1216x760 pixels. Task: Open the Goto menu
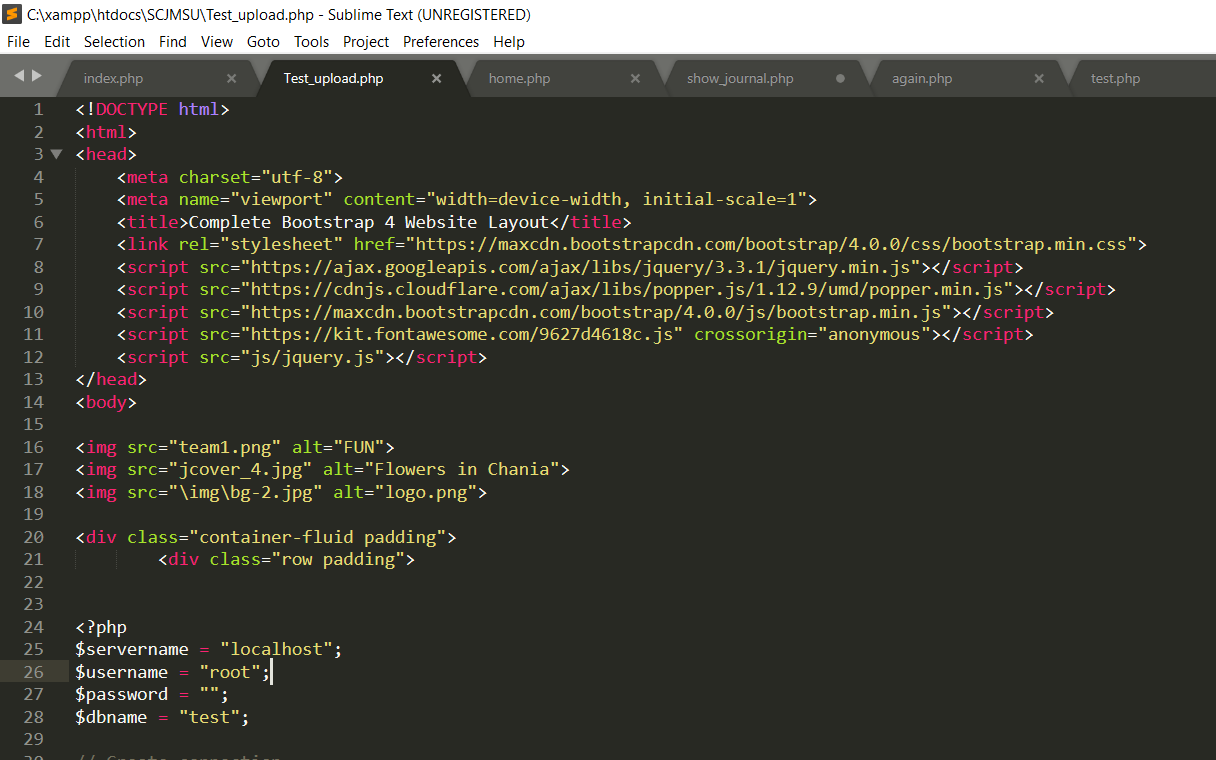[263, 42]
